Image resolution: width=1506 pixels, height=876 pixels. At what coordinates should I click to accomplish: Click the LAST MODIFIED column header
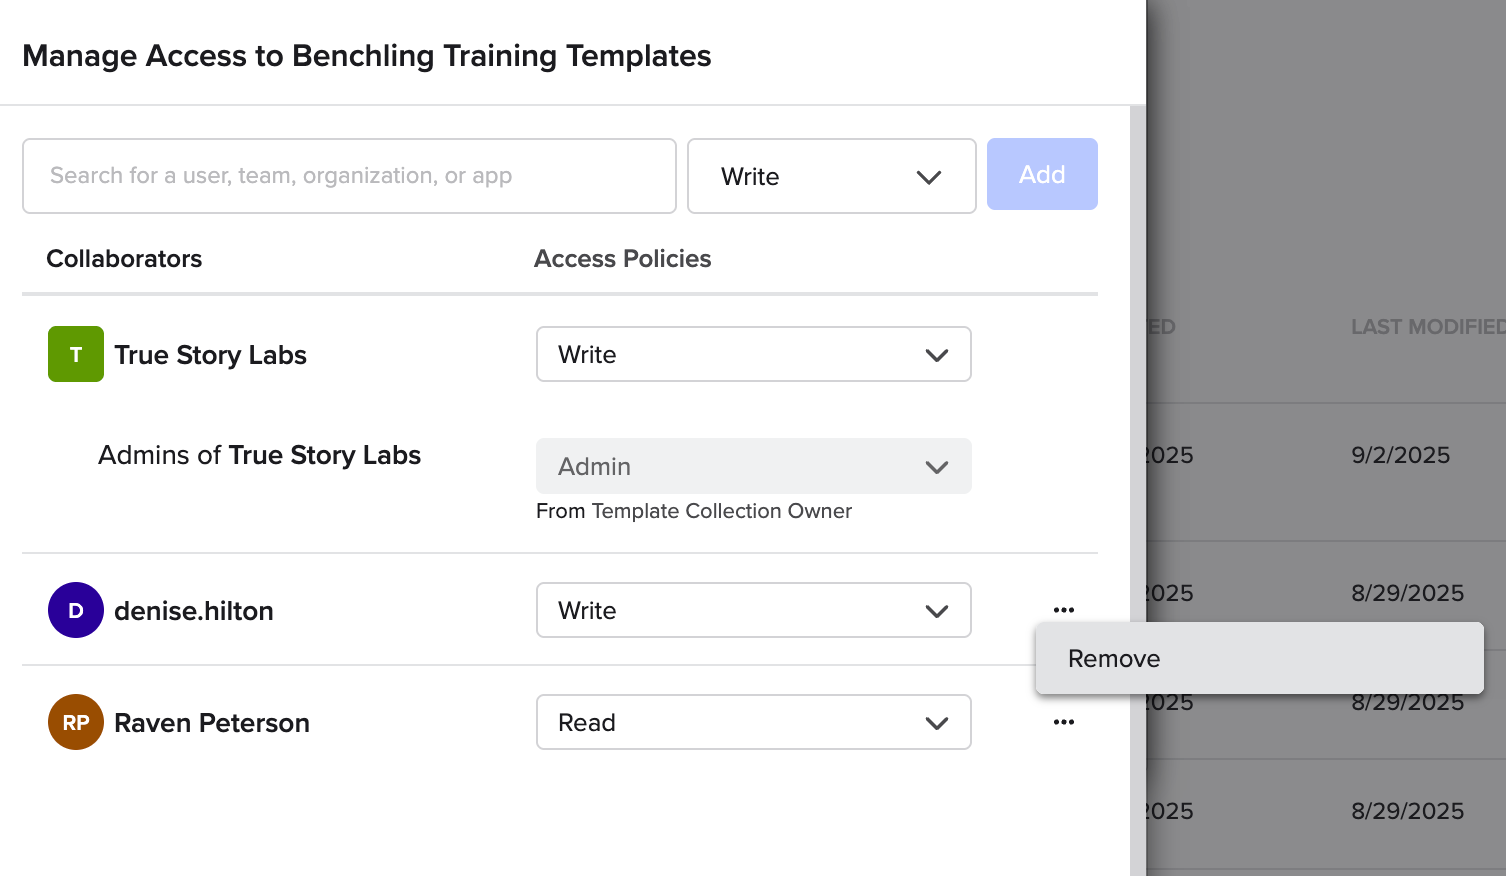(1427, 327)
